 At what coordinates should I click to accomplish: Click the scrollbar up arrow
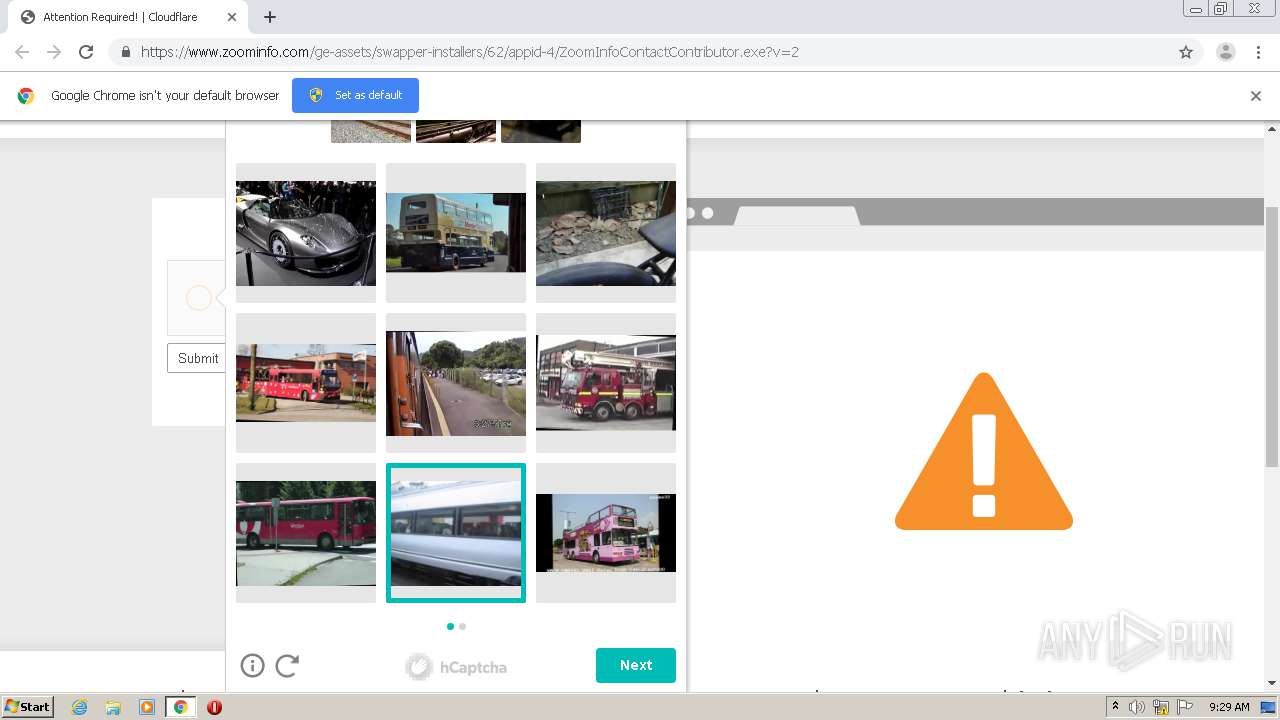(x=1272, y=128)
